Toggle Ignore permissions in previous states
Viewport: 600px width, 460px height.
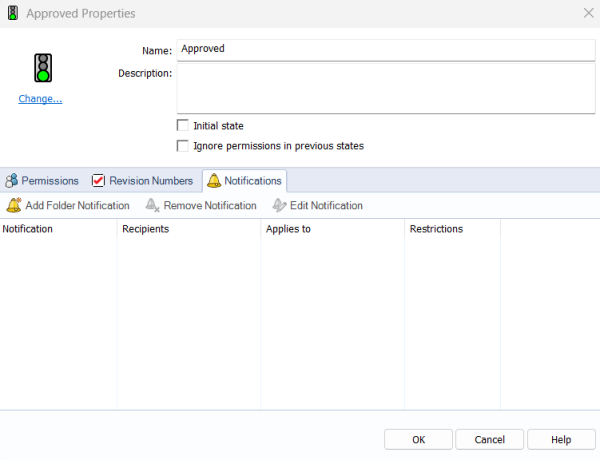pyautogui.click(x=182, y=146)
